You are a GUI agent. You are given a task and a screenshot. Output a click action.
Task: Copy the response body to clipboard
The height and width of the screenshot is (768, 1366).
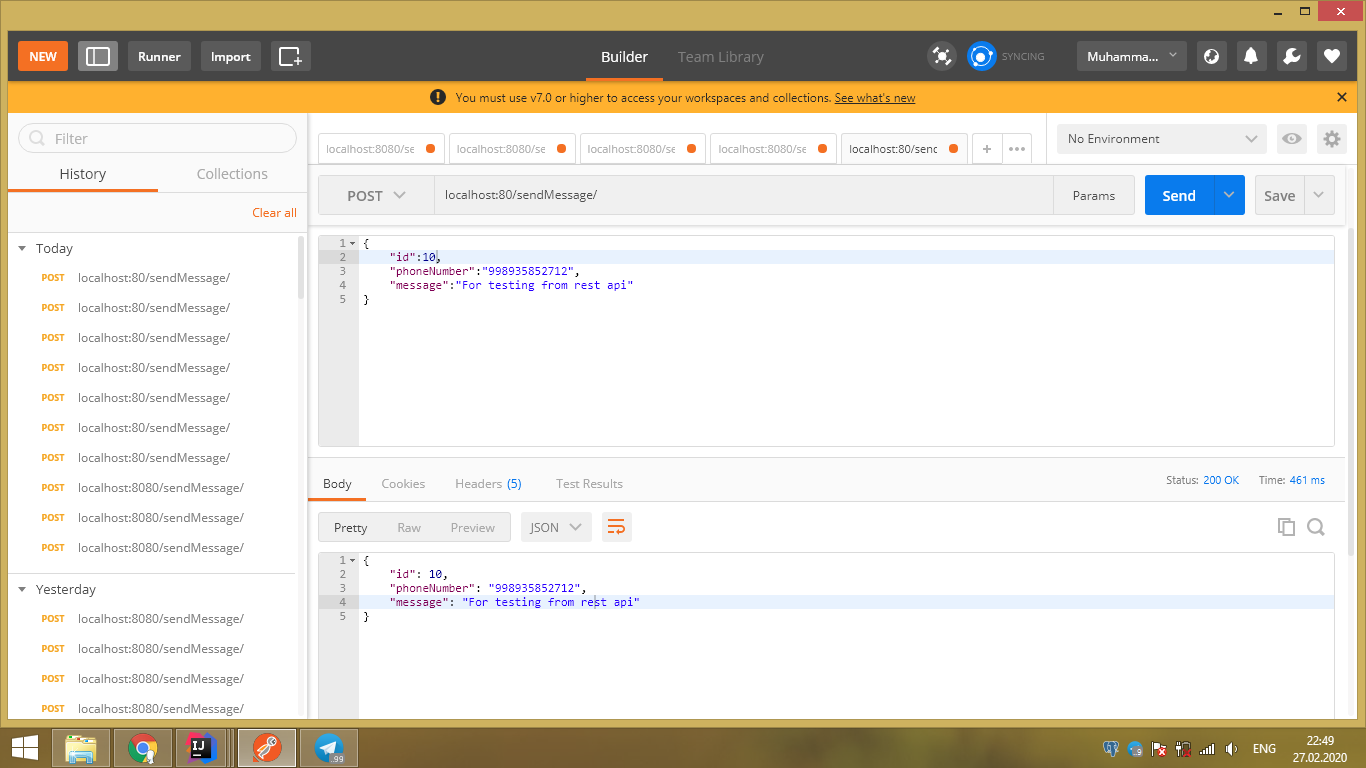tap(1286, 527)
